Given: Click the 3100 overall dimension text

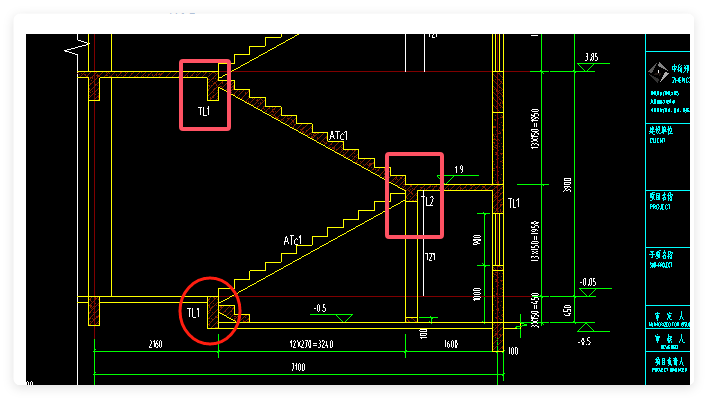Looking at the screenshot, I should [298, 367].
